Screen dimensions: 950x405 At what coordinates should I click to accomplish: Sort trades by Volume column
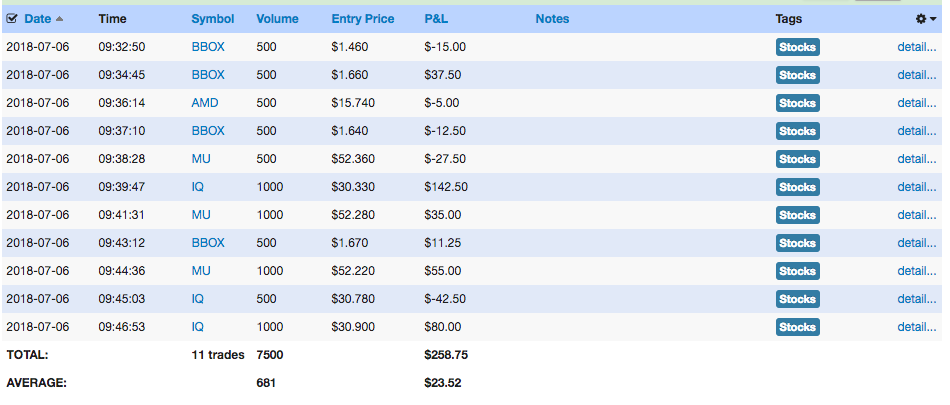277,19
